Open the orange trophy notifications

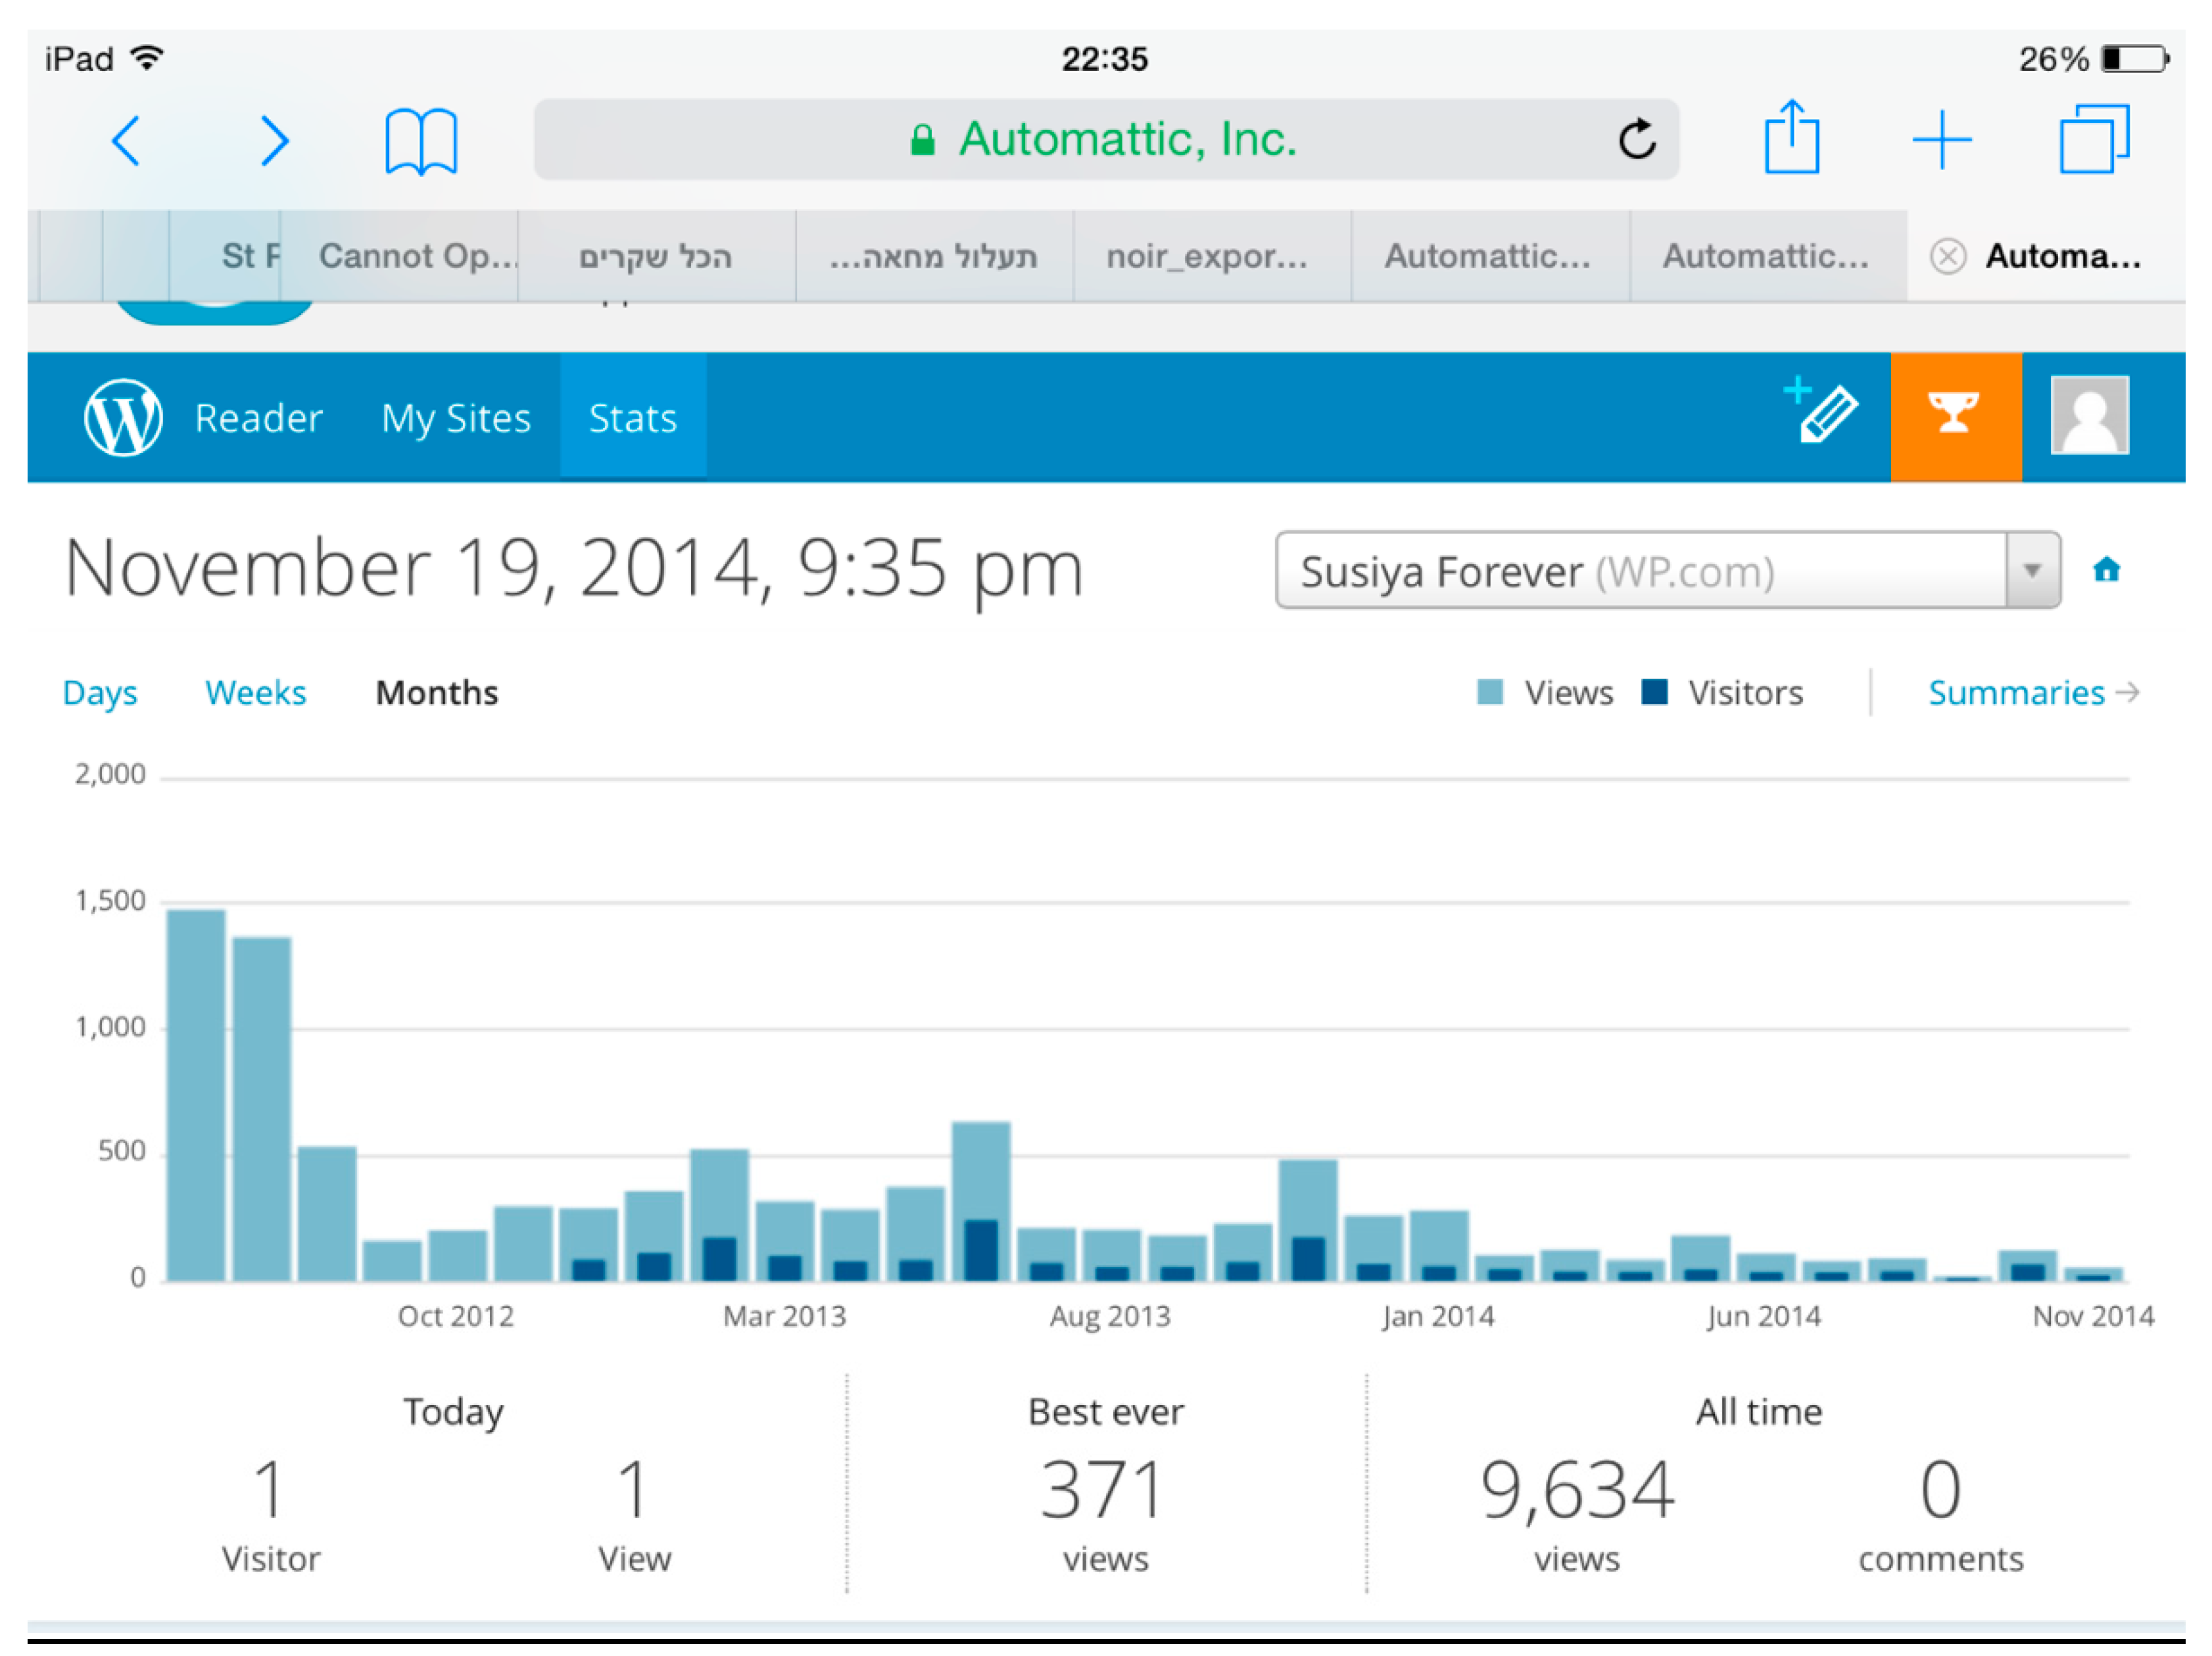click(x=1955, y=415)
